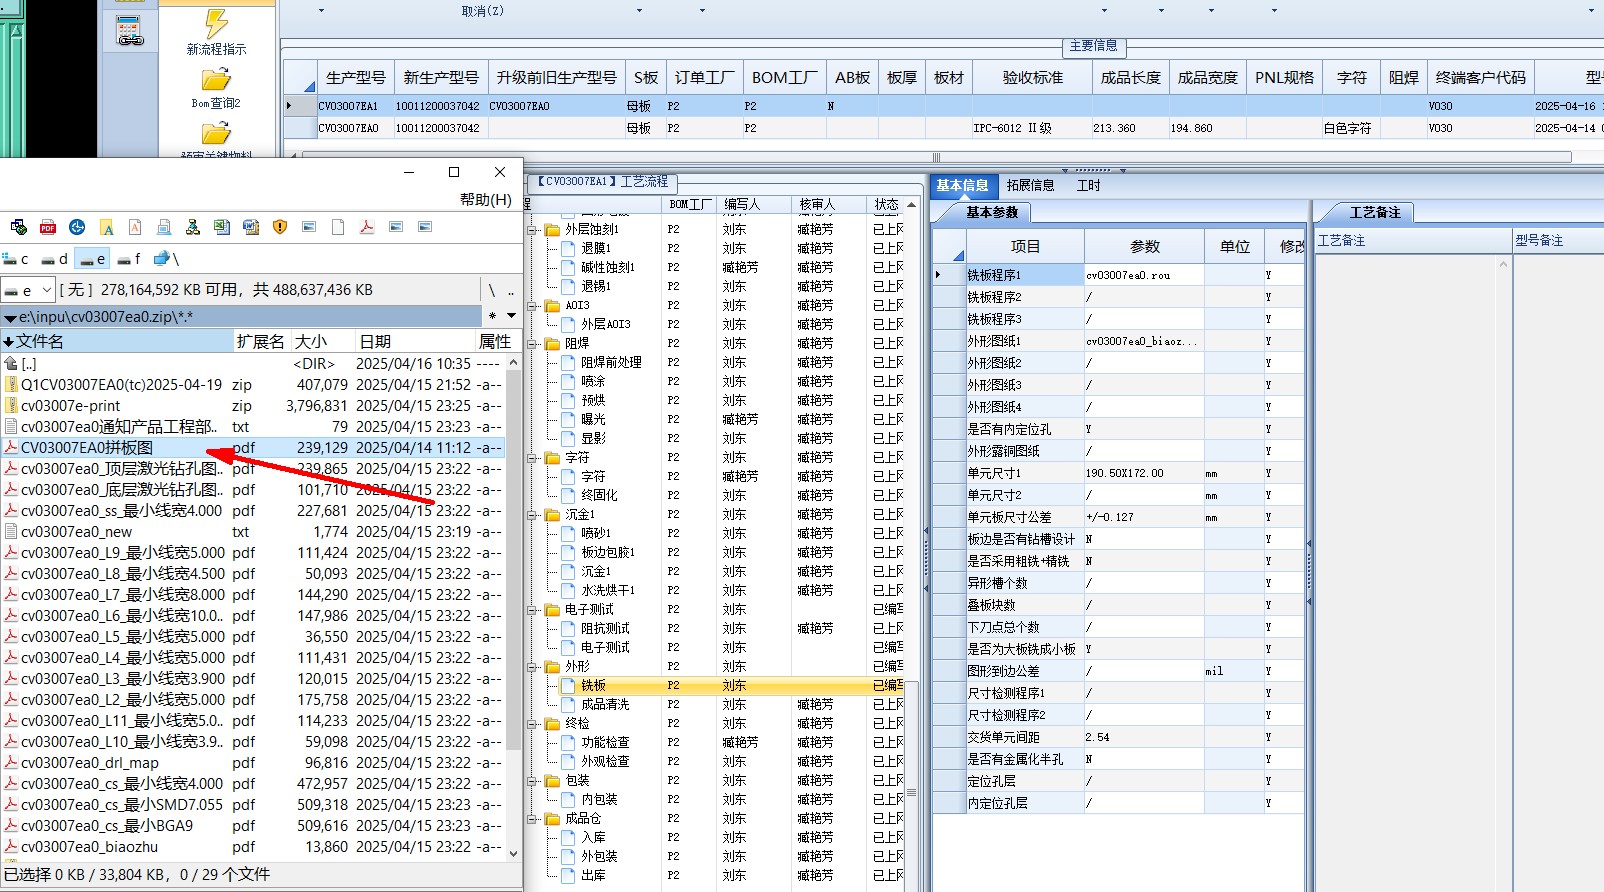Edit the 单元尺寸1 parameter value
Image resolution: width=1604 pixels, height=892 pixels.
point(1144,472)
